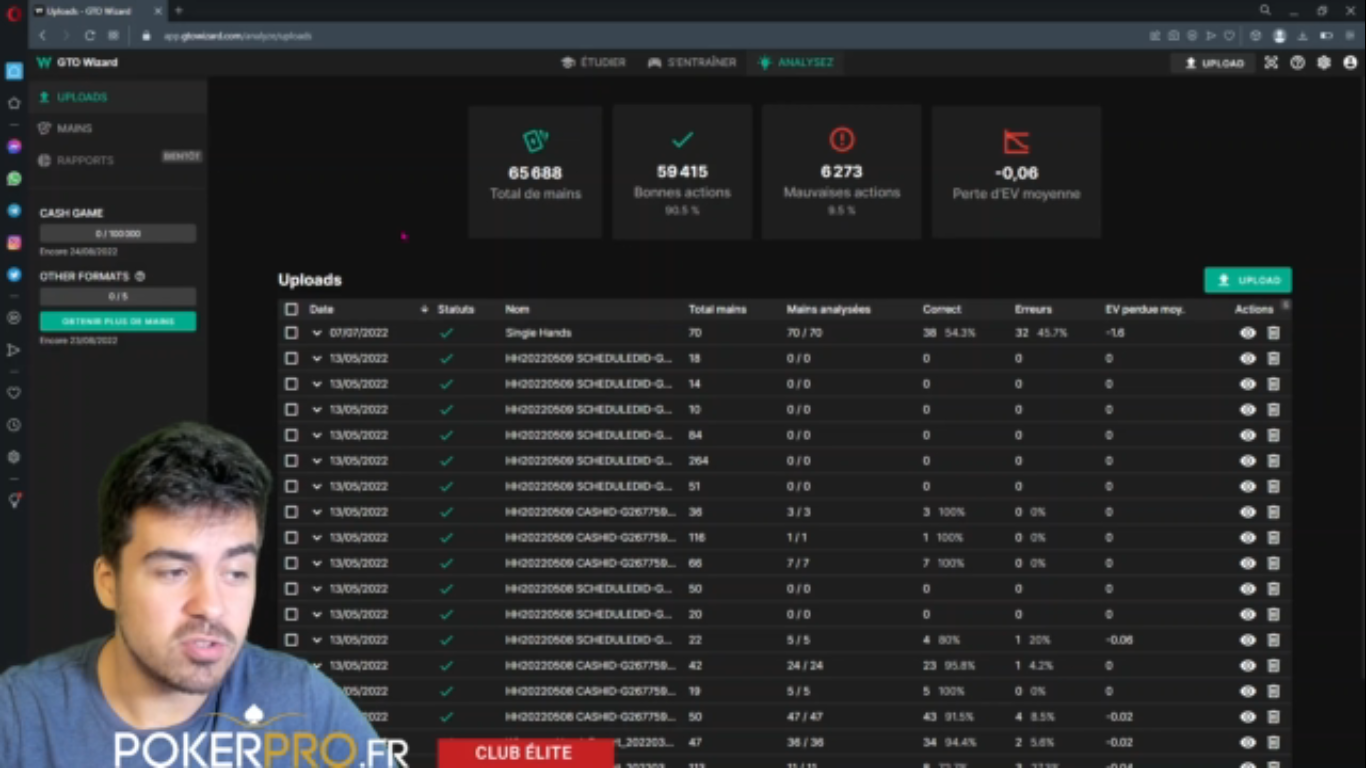This screenshot has width=1366, height=768.
Task: Open the settings gear in GTO Wizard header
Action: [1324, 62]
